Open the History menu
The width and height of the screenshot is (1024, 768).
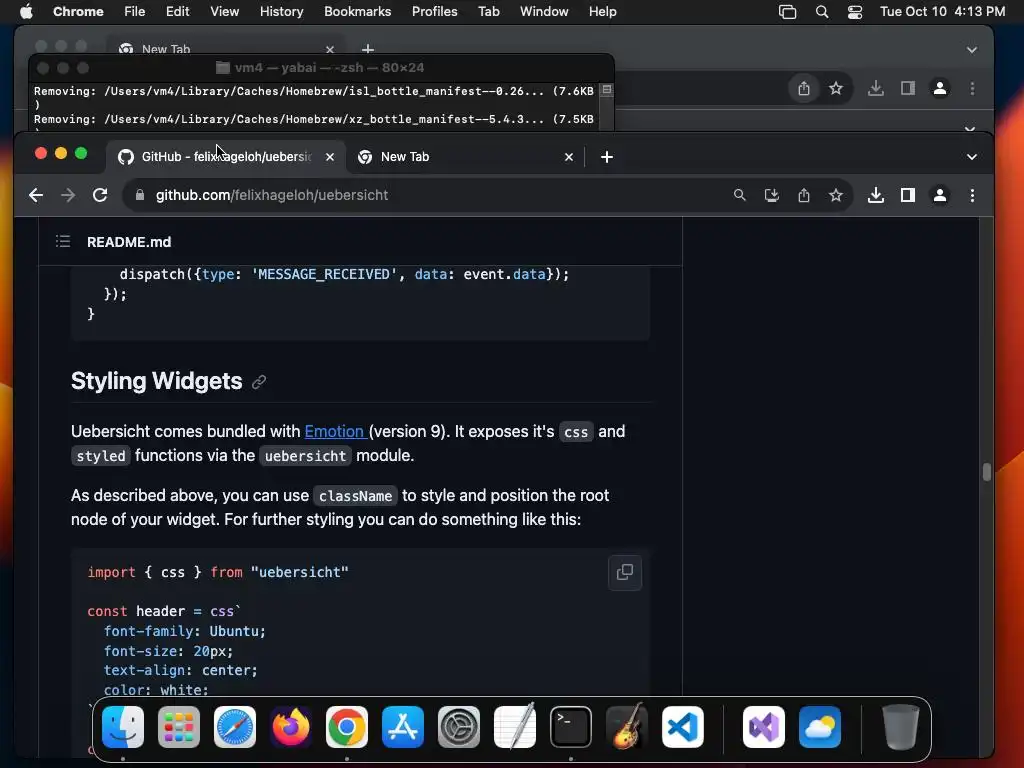(281, 12)
